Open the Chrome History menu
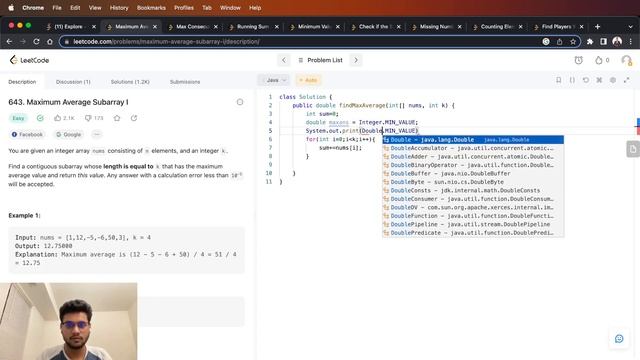This screenshot has width=640, height=360. coord(119,8)
